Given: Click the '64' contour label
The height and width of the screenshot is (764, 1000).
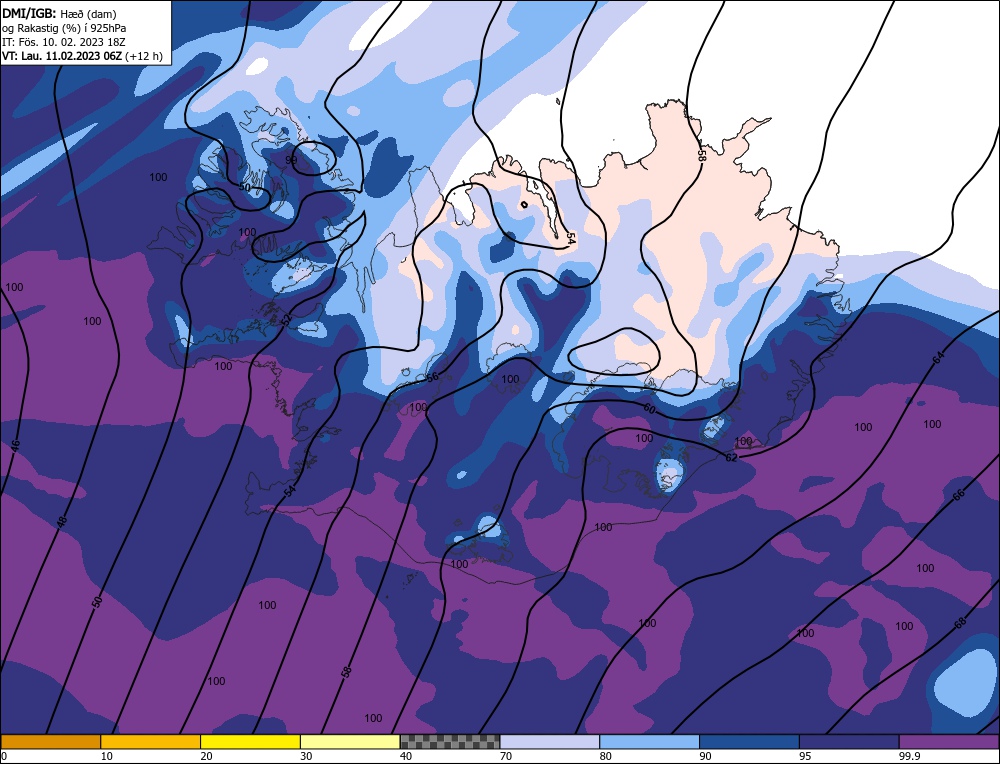Looking at the screenshot, I should [938, 359].
